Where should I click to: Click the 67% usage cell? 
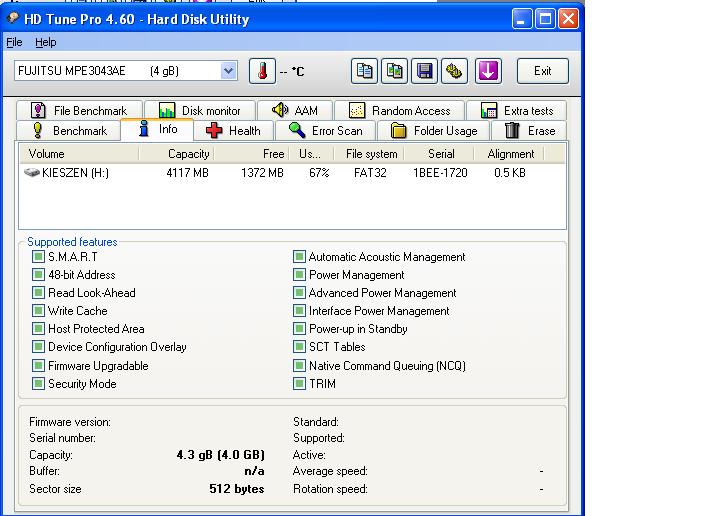[x=319, y=173]
